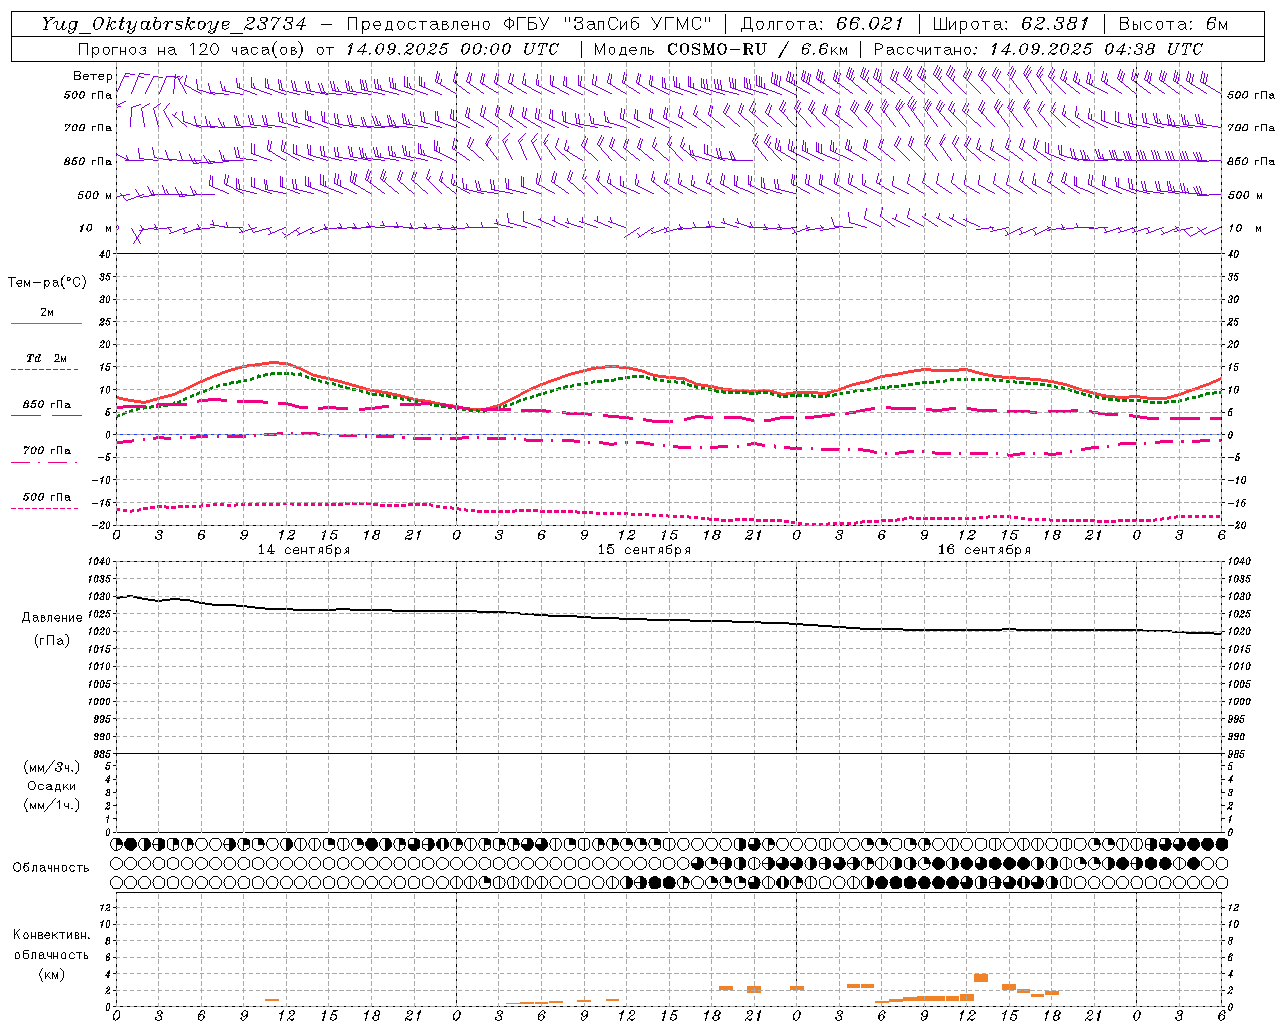Click the Конвективн. label
Image resolution: width=1280 pixels, height=1024 pixels.
click(51, 935)
